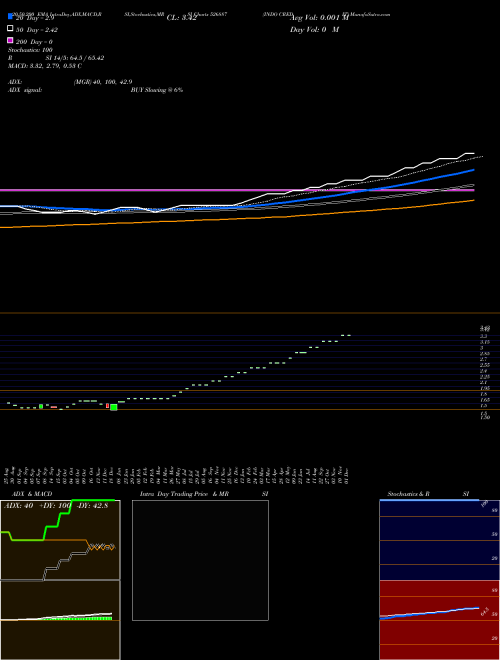500x660 pixels.
Task: Click the navy Stochastics section of the panel
Action: tap(439, 540)
